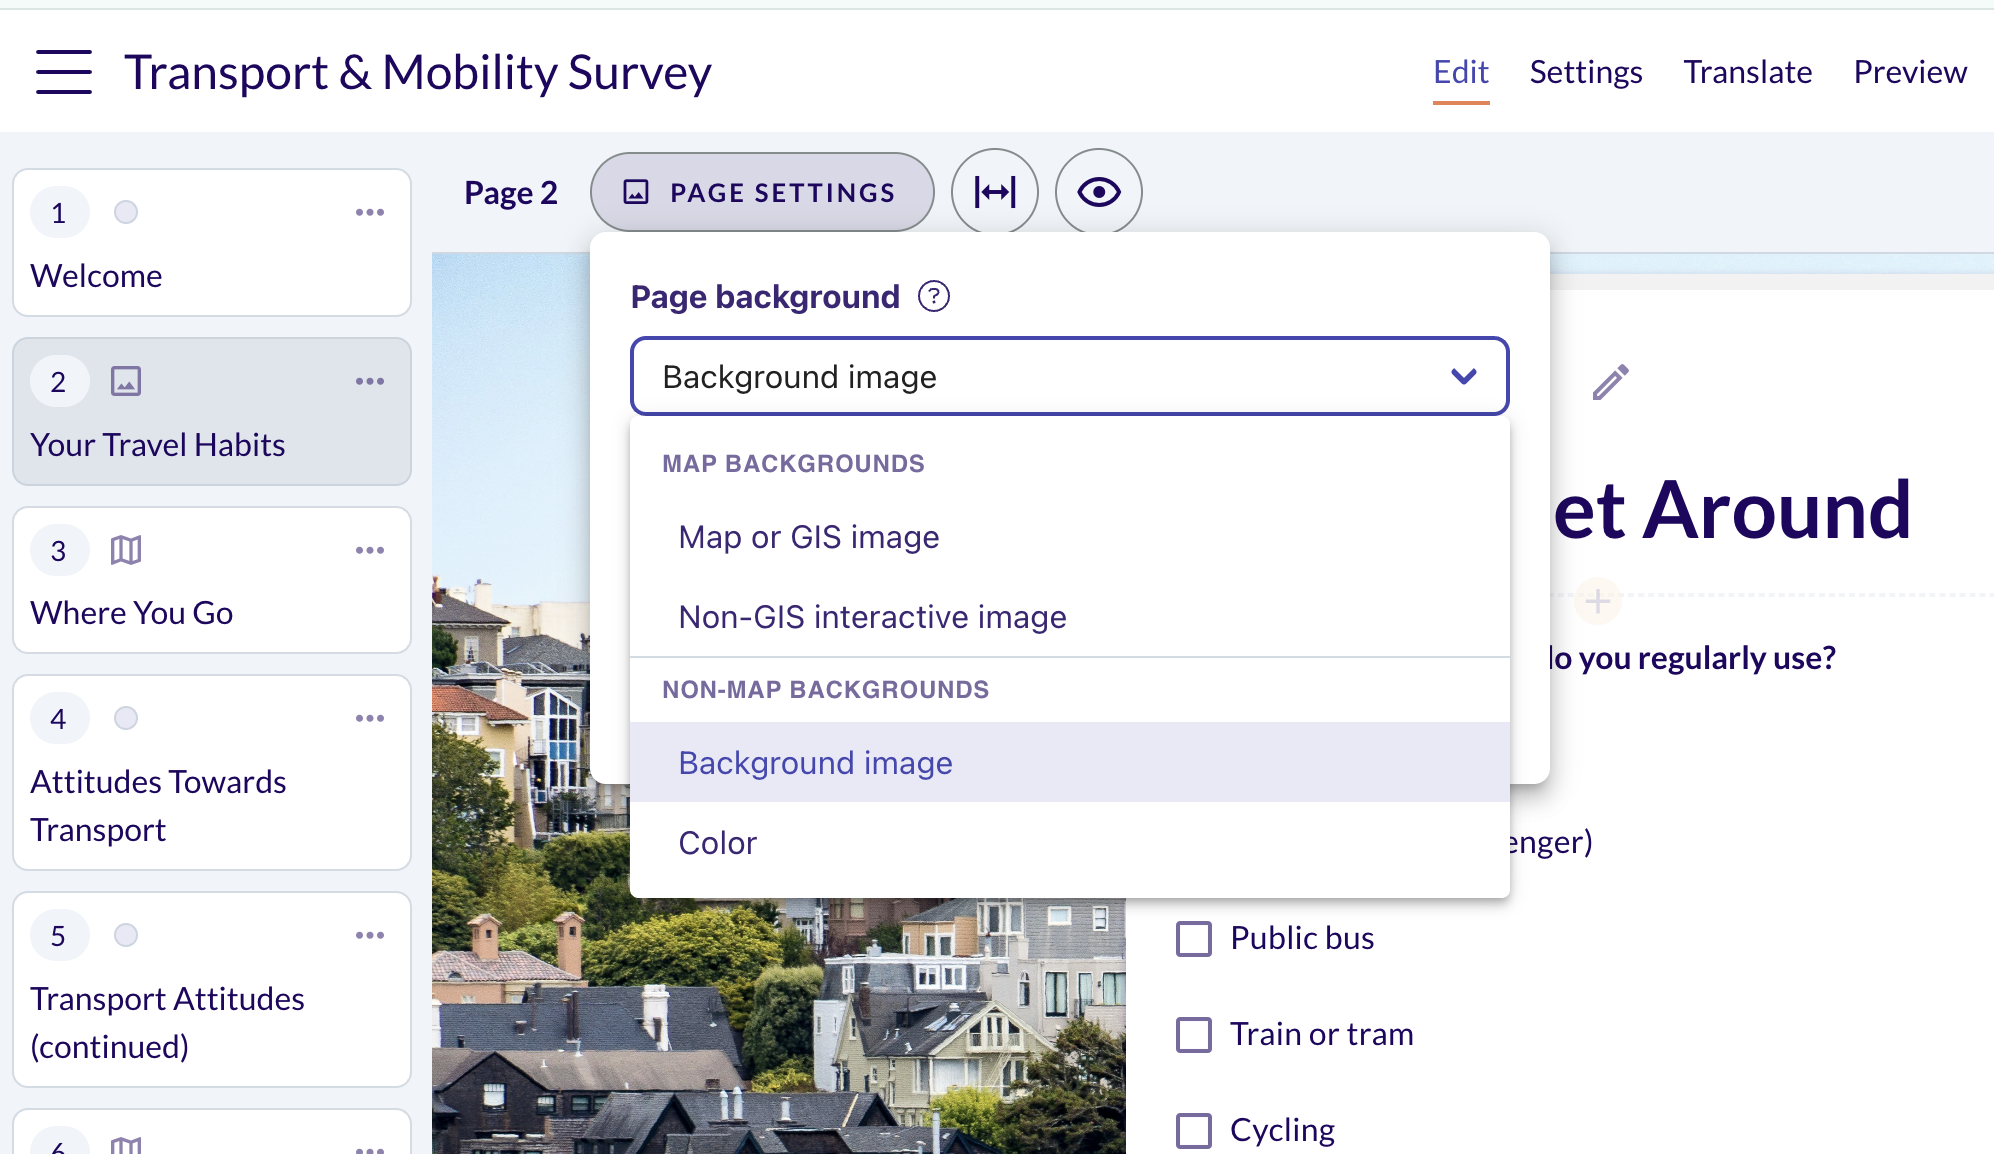Open options for Welcome page
This screenshot has width=1994, height=1154.
[x=370, y=212]
